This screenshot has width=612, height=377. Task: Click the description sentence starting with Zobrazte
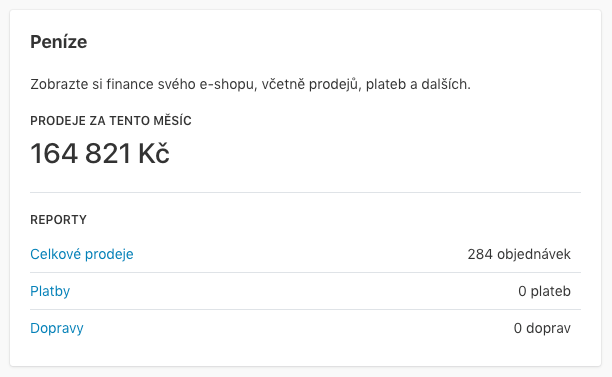tap(251, 84)
